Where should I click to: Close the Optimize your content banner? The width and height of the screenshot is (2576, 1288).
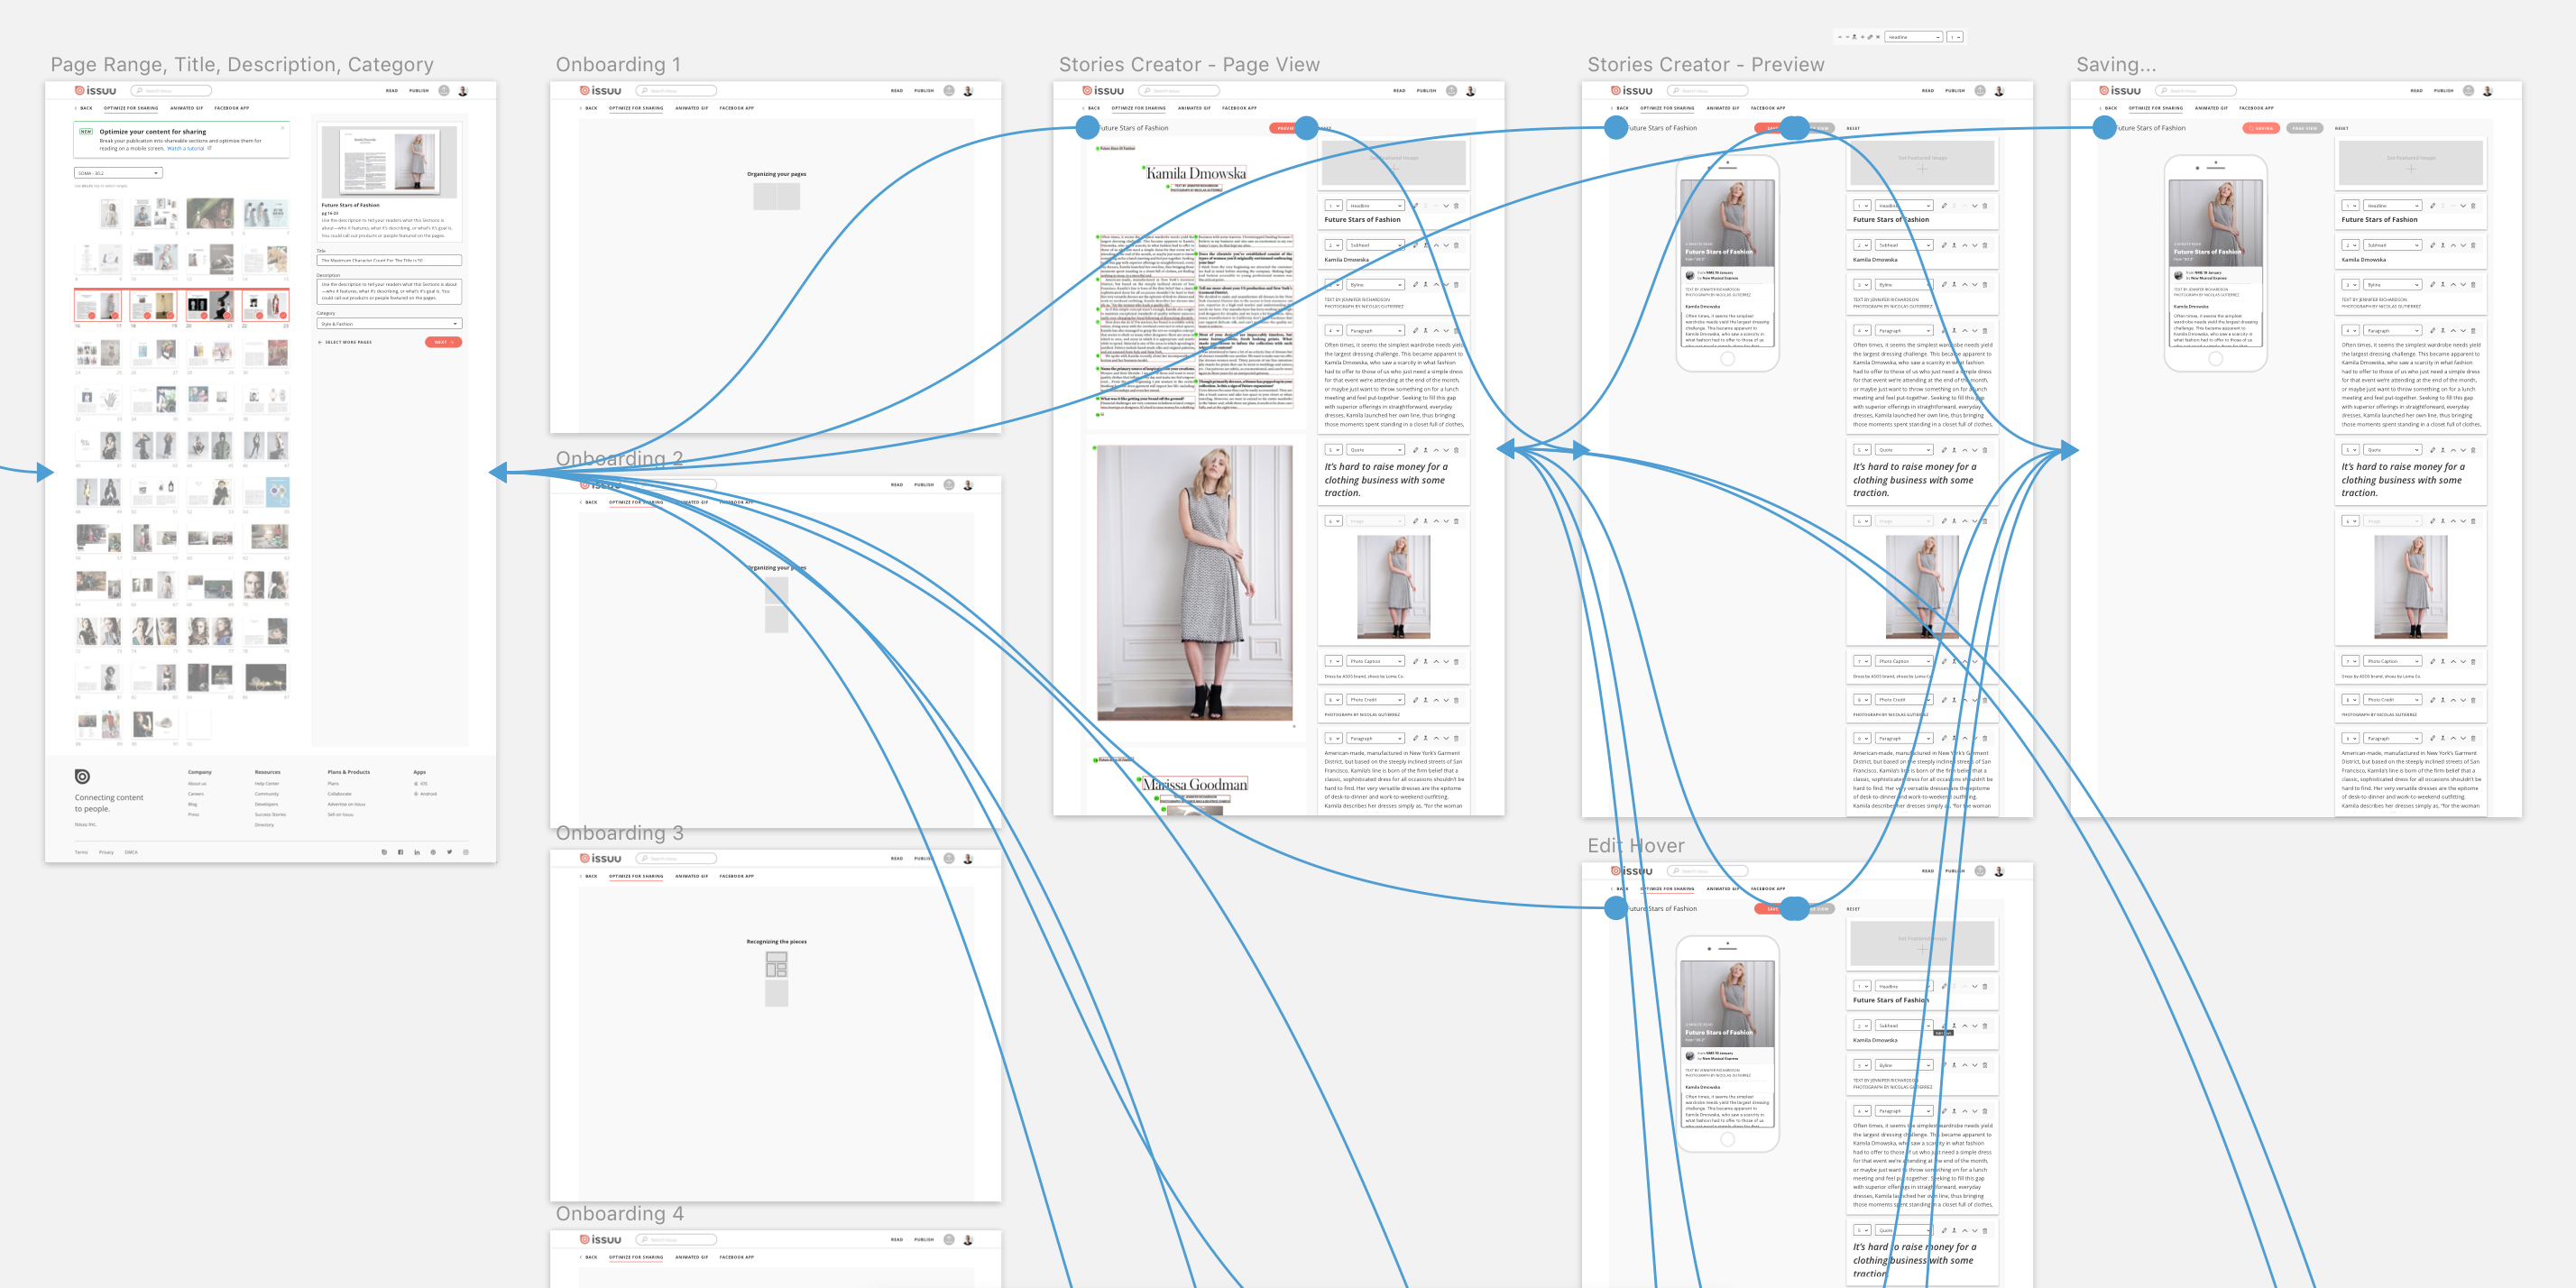[283, 128]
